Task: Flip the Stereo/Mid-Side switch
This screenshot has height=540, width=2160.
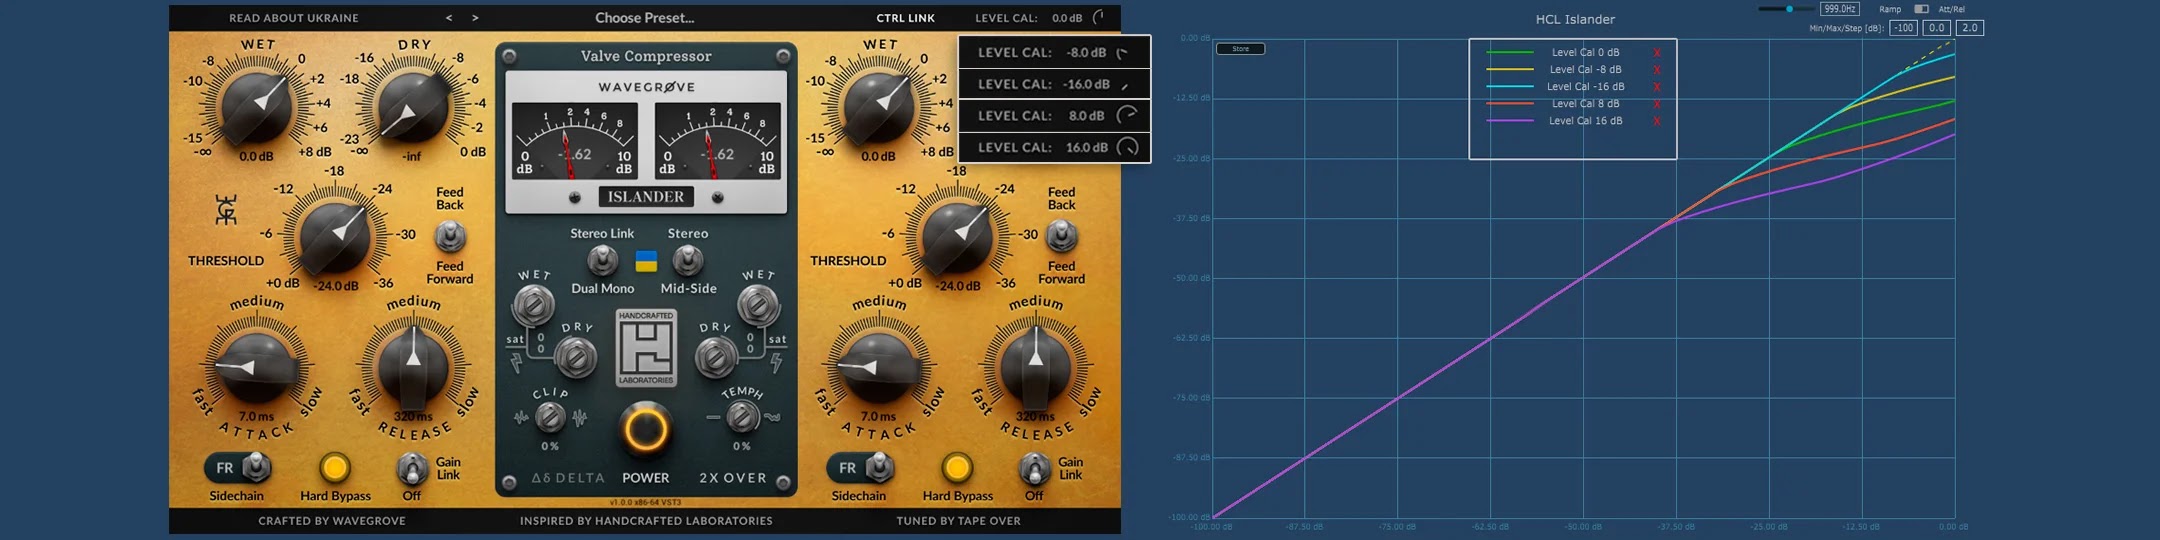Action: 687,261
